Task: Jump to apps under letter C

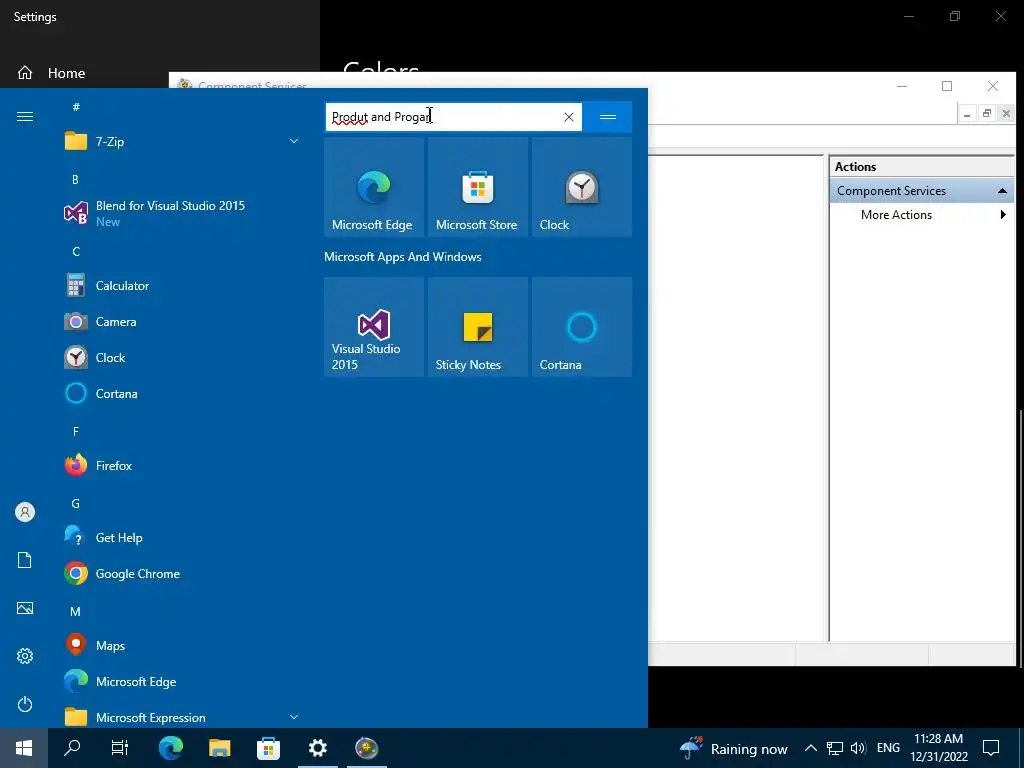Action: tap(76, 251)
